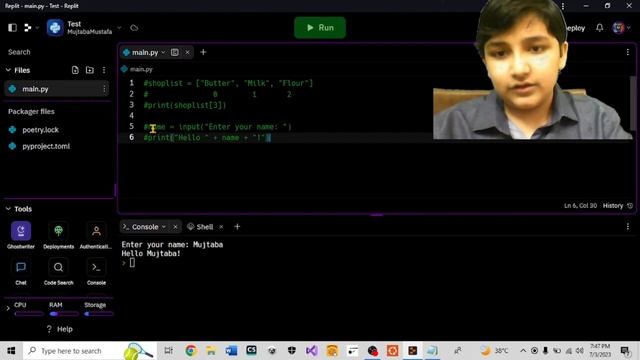This screenshot has height=360, width=640.
Task: Click the Python repl logo icon
Action: (x=55, y=27)
